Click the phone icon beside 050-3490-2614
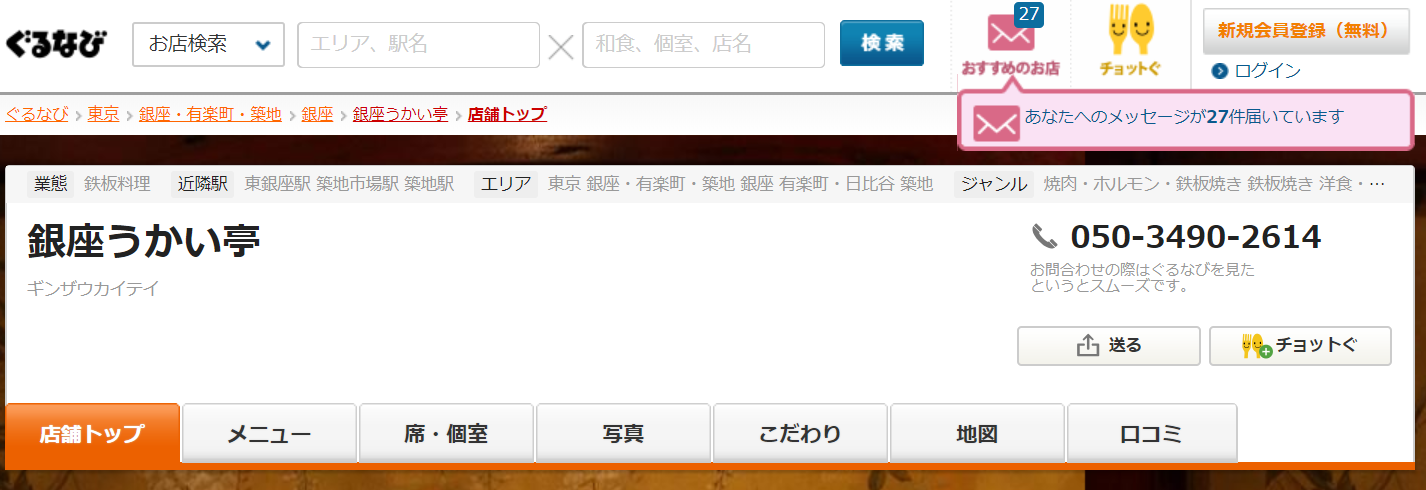1426x490 pixels. (1044, 236)
